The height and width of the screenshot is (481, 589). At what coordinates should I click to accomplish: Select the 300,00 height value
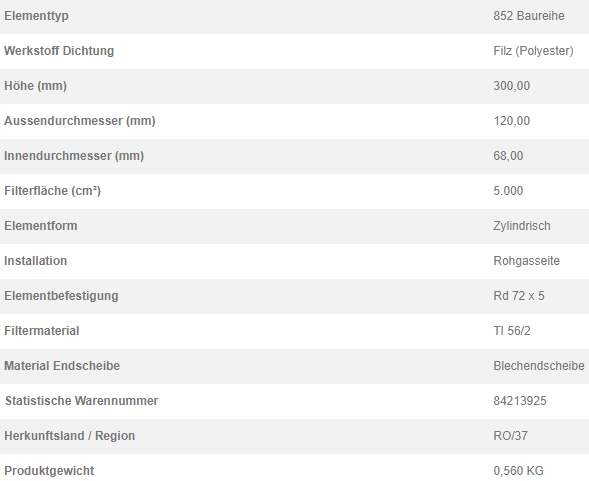(512, 86)
